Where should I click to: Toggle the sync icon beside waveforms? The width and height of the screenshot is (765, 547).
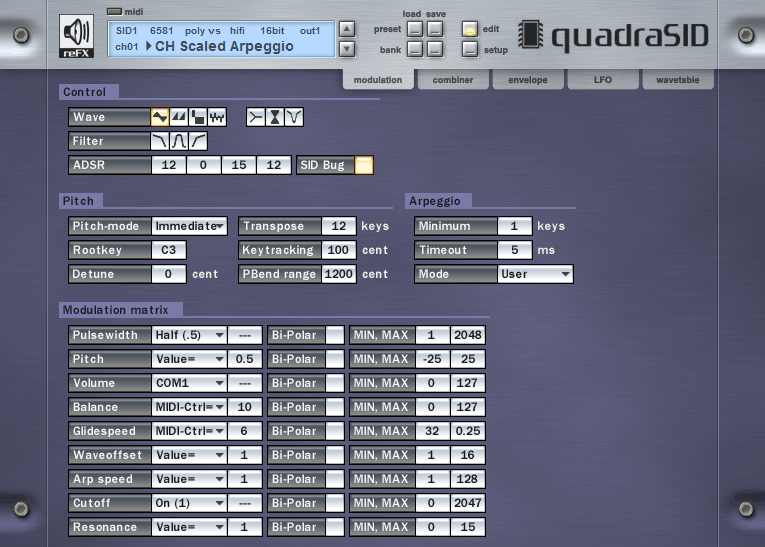tap(256, 117)
